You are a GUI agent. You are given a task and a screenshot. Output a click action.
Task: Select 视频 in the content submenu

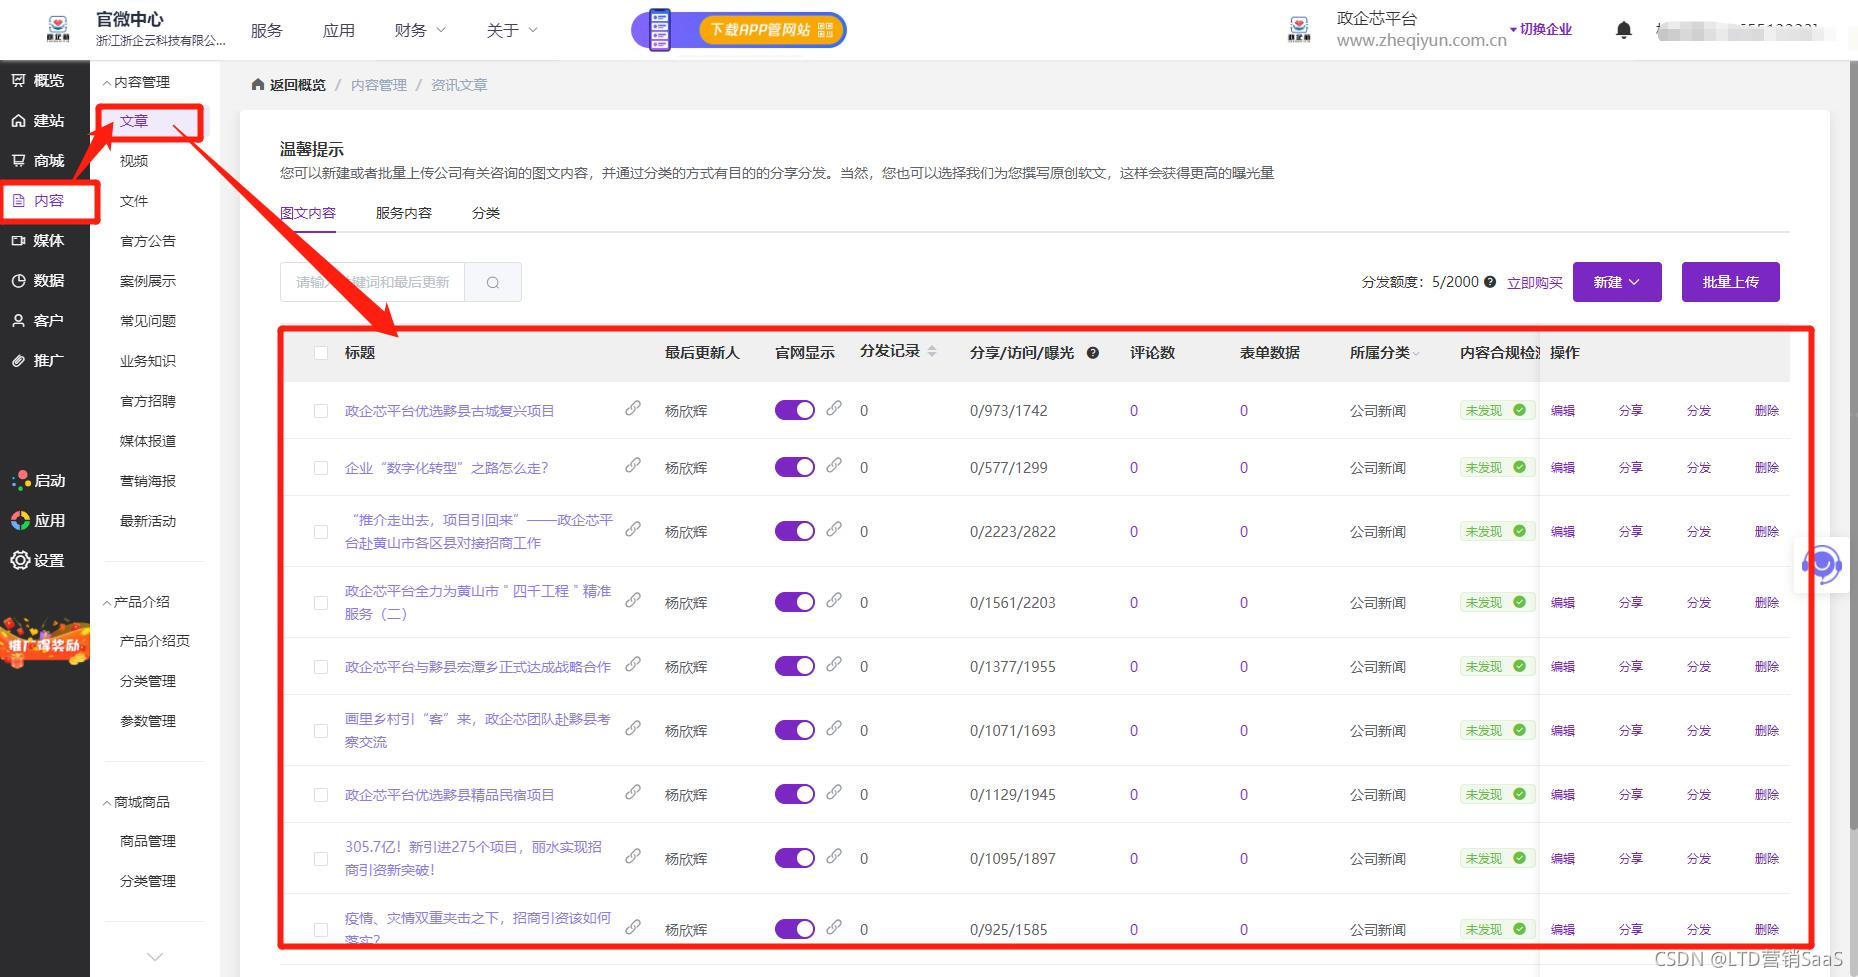point(134,161)
